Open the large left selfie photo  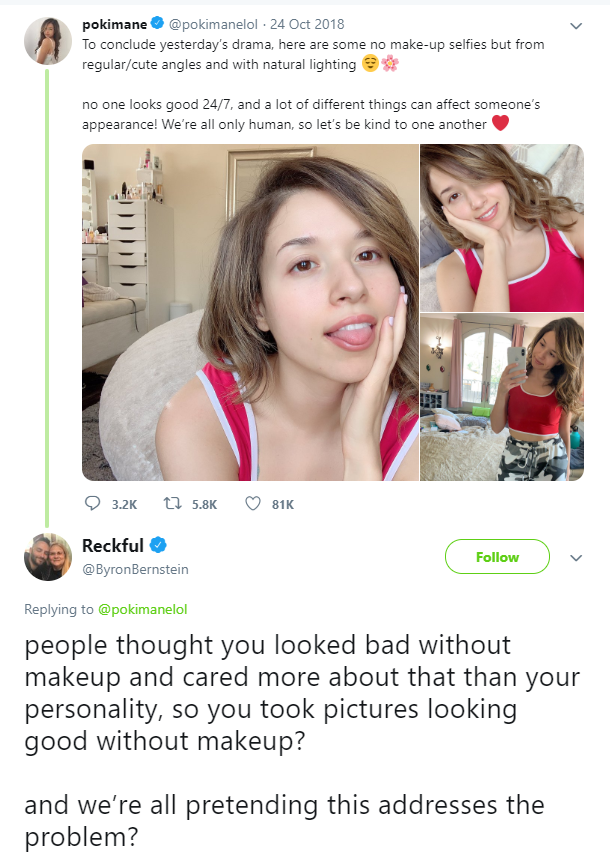coord(249,312)
